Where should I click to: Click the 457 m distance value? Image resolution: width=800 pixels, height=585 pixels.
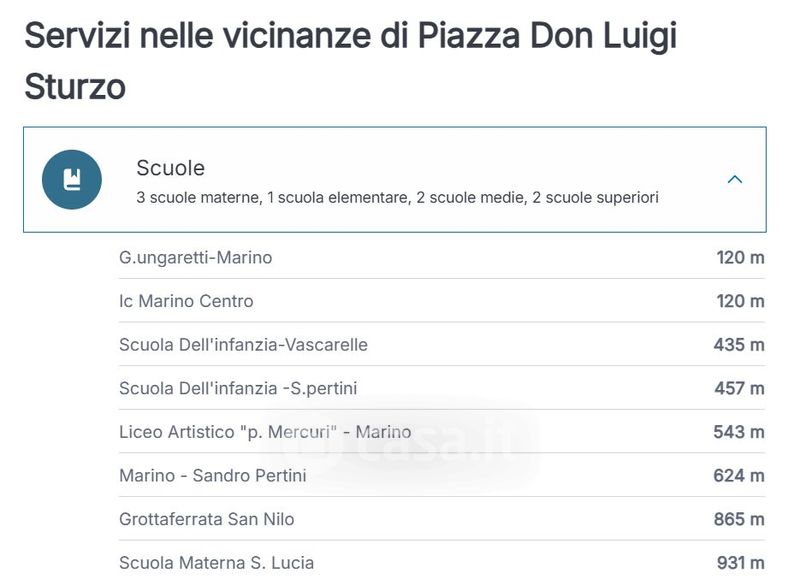[x=739, y=388]
